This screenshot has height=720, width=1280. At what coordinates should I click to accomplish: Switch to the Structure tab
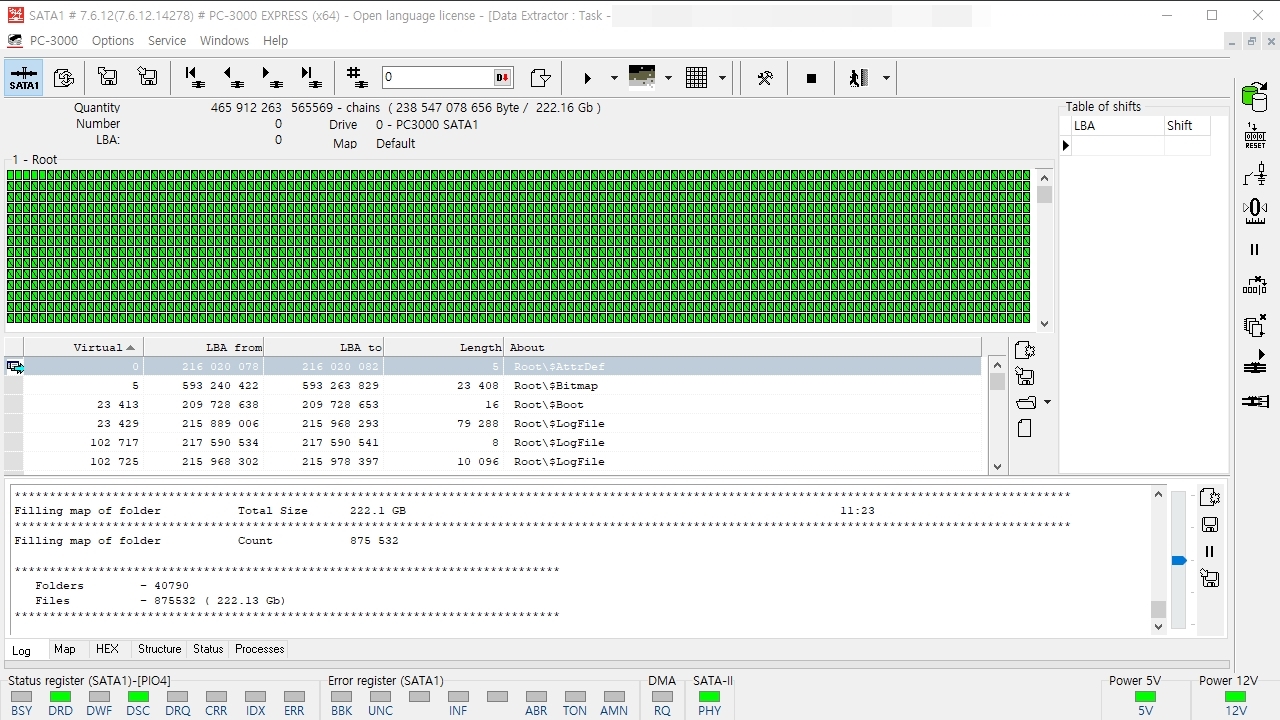(160, 649)
